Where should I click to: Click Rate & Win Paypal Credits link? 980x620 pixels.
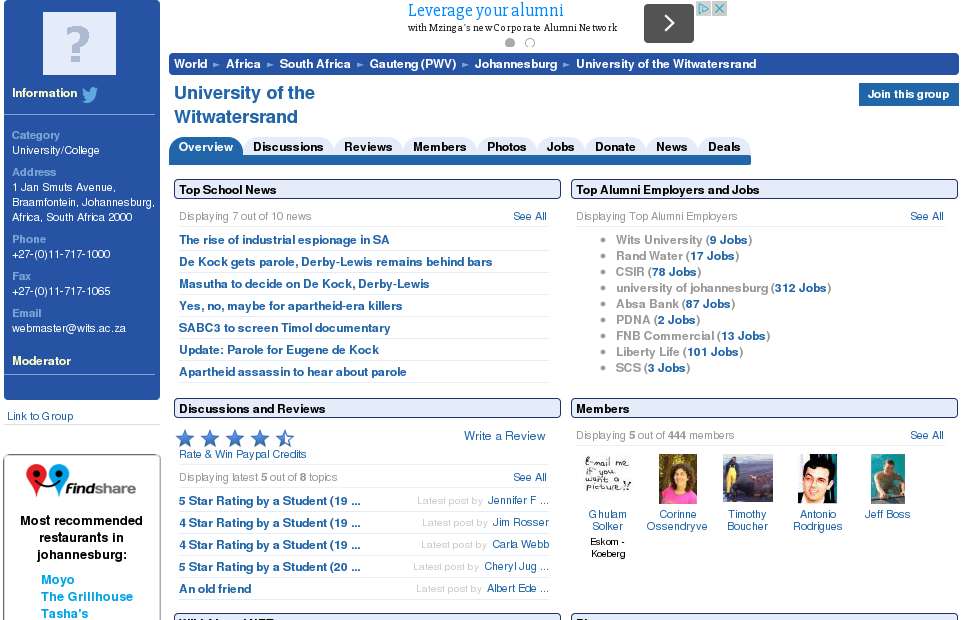242,454
